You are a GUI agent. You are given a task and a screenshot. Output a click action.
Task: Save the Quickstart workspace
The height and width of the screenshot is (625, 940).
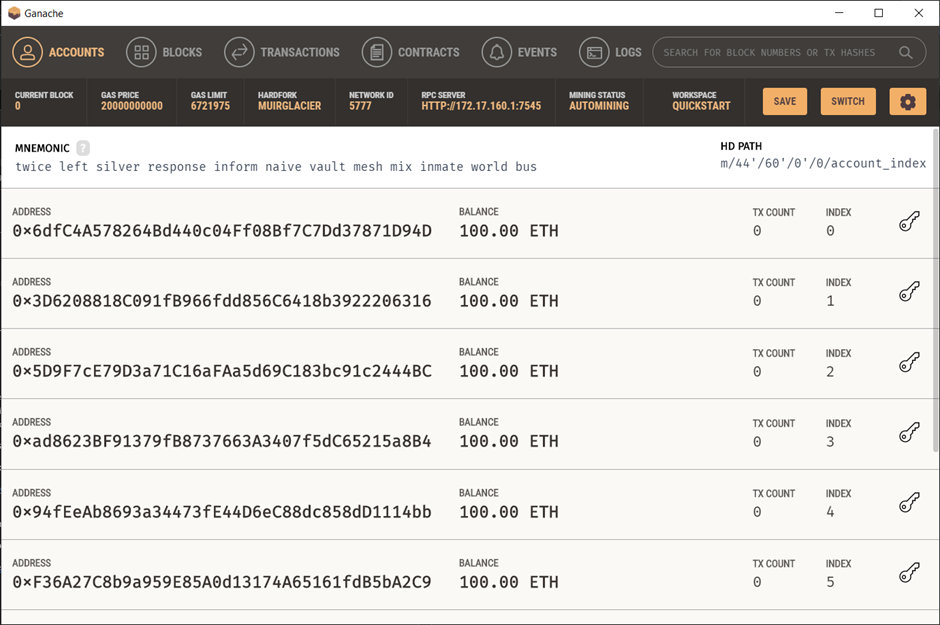point(785,101)
